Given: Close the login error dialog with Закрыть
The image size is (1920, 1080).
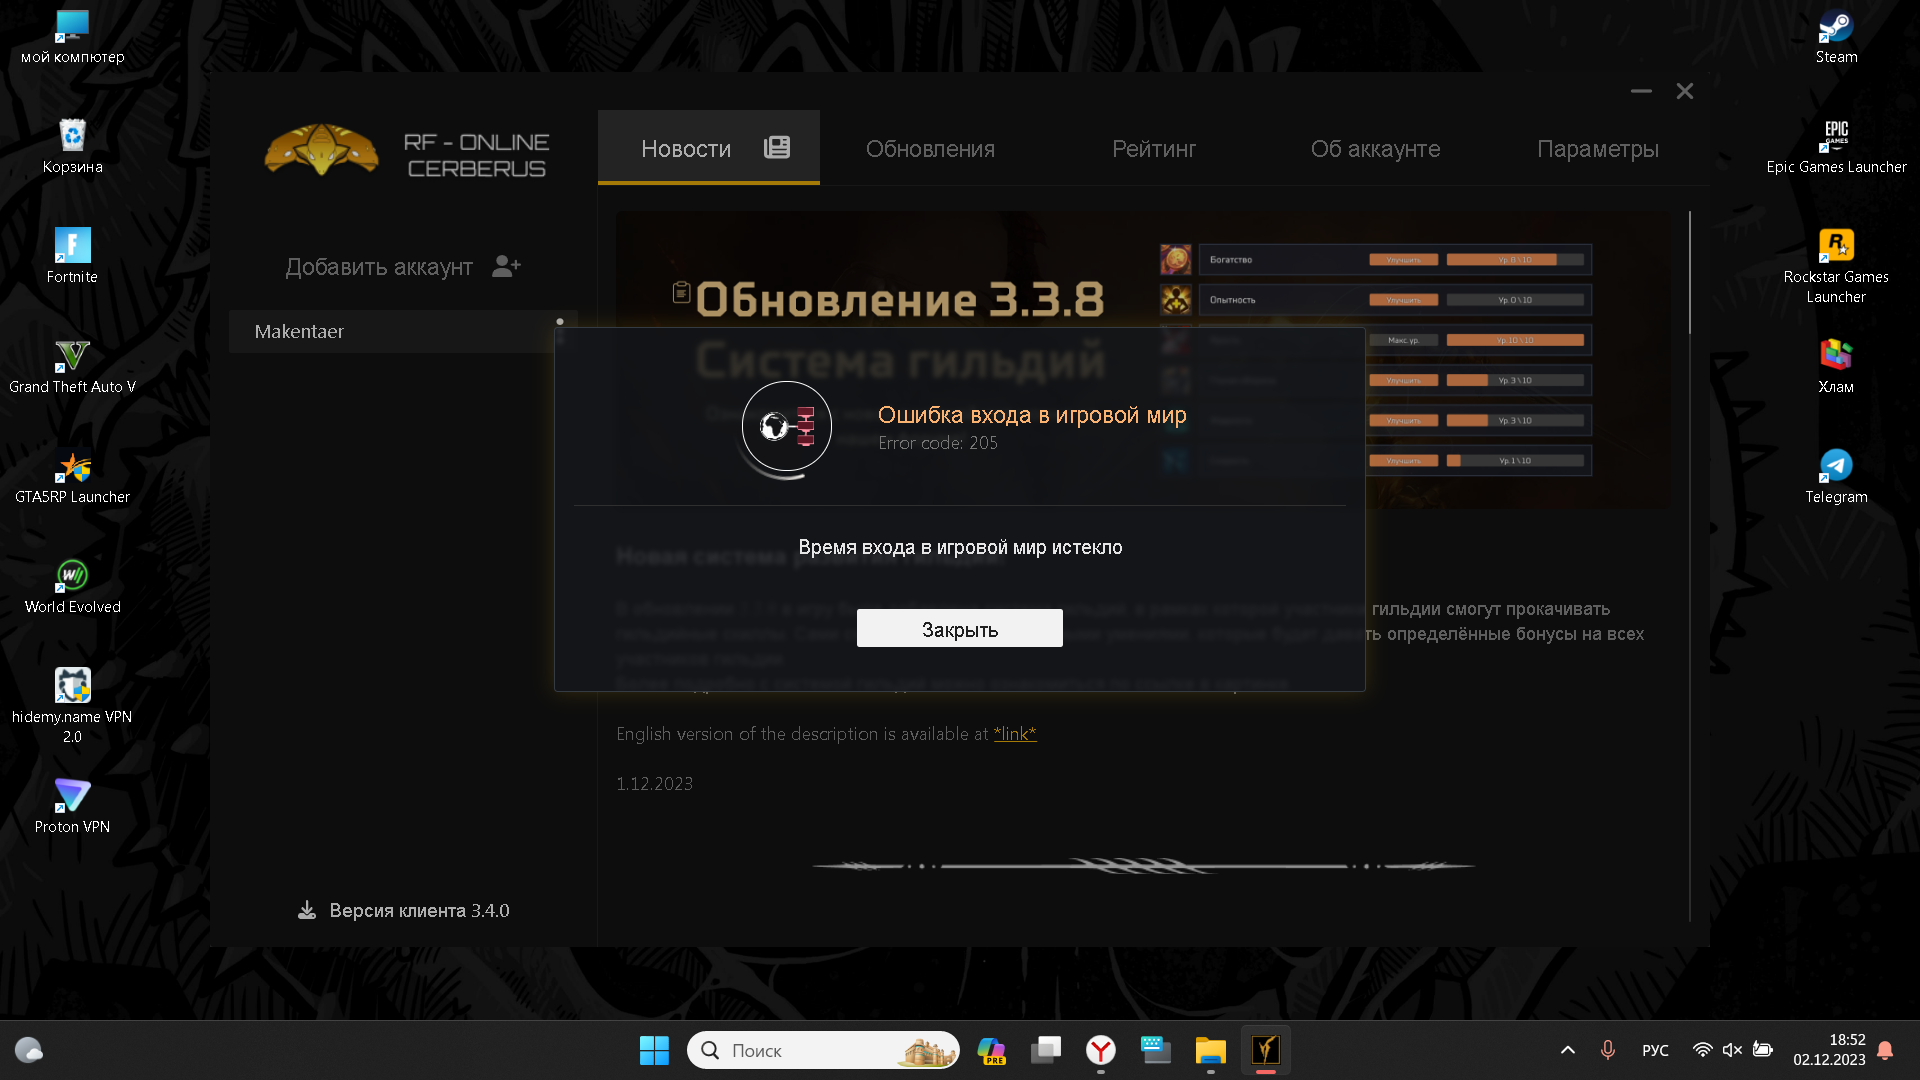Looking at the screenshot, I should tap(959, 628).
